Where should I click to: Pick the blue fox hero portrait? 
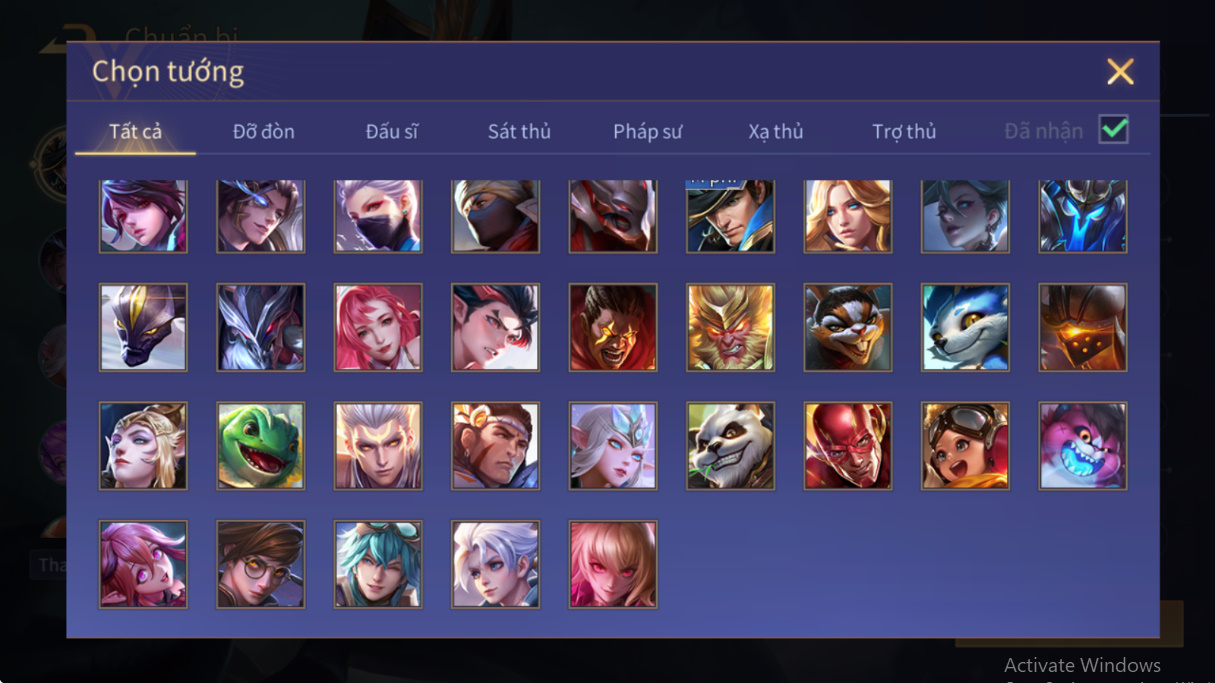965,327
